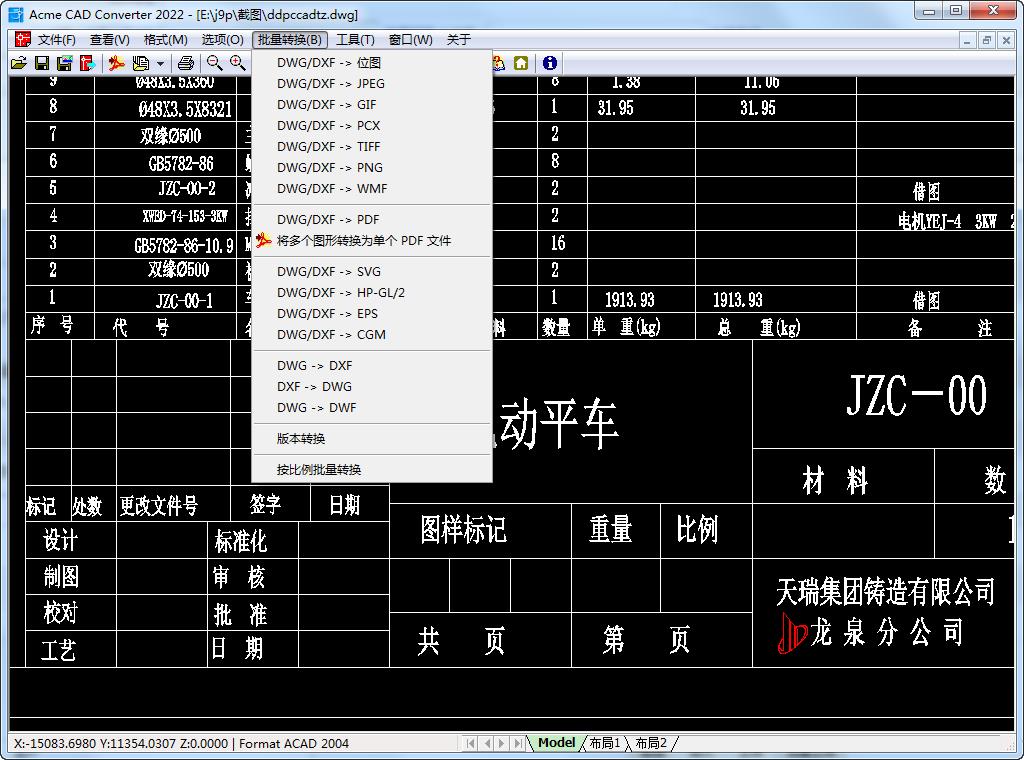Viewport: 1024px width, 760px height.
Task: Open the 窗口(W) menu
Action: (411, 40)
